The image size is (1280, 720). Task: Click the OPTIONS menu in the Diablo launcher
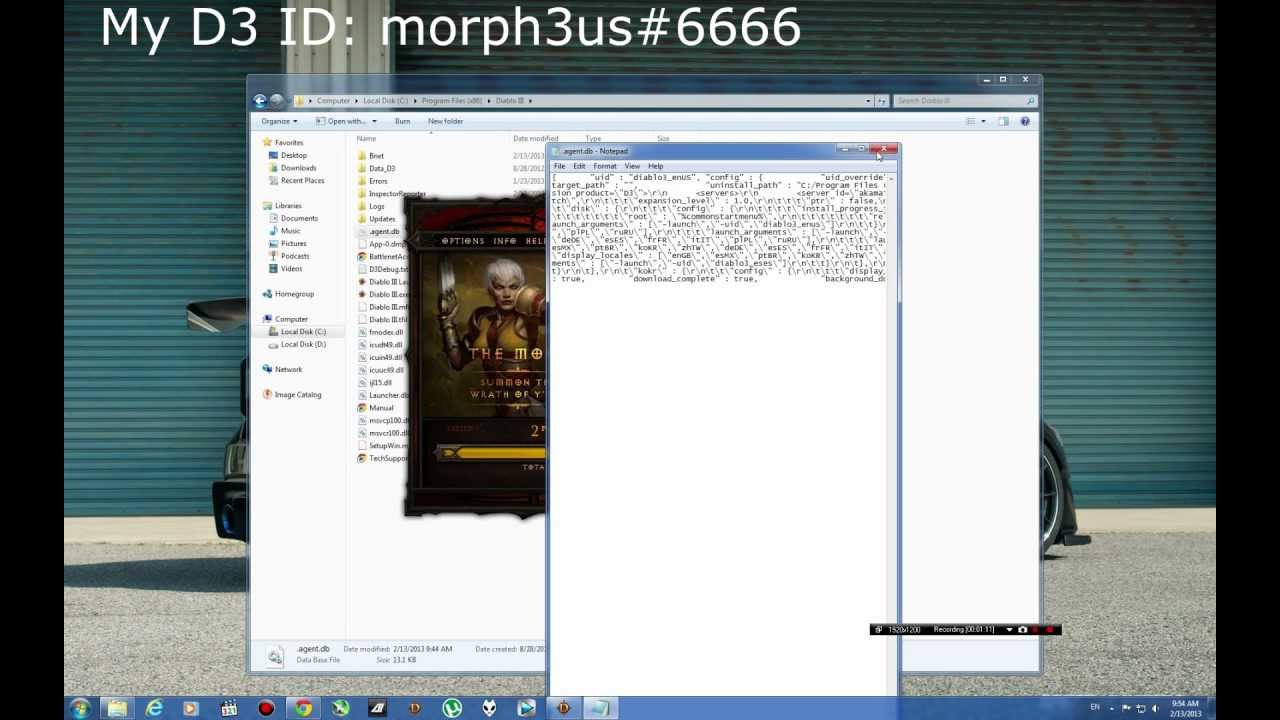463,241
